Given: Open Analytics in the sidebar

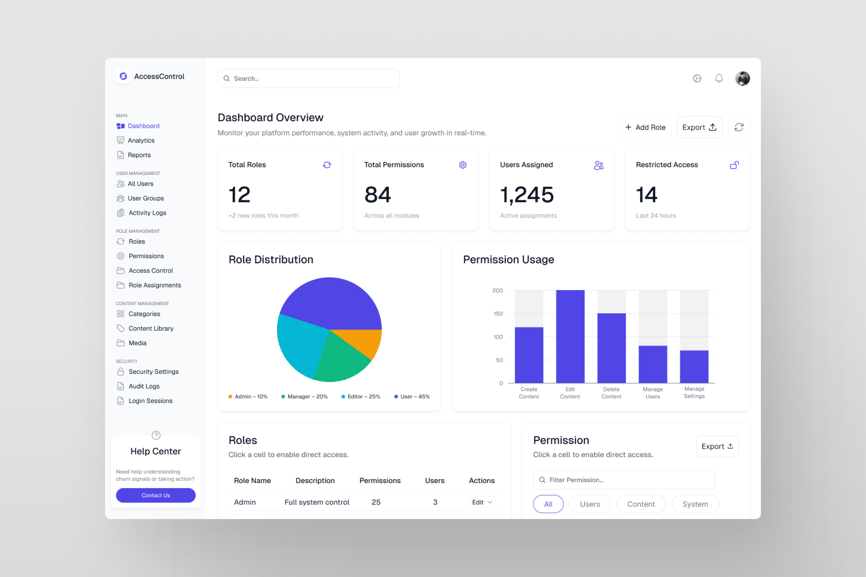Looking at the screenshot, I should tap(141, 141).
